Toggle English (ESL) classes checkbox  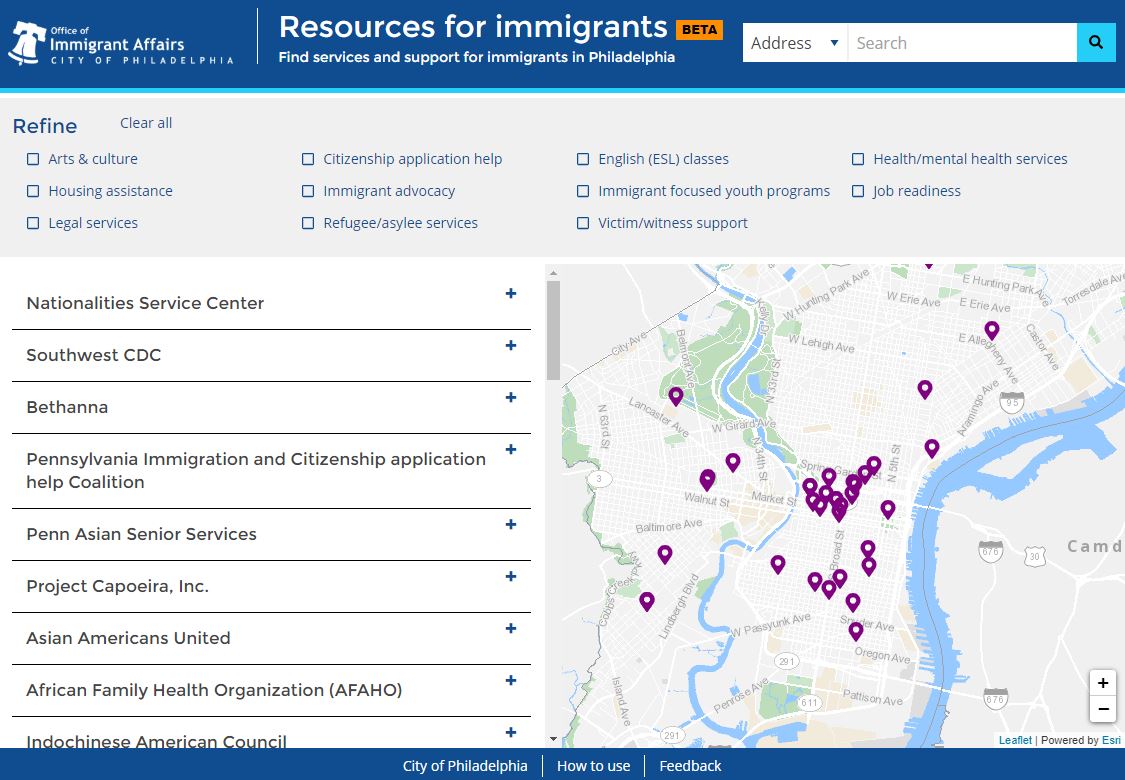583,159
